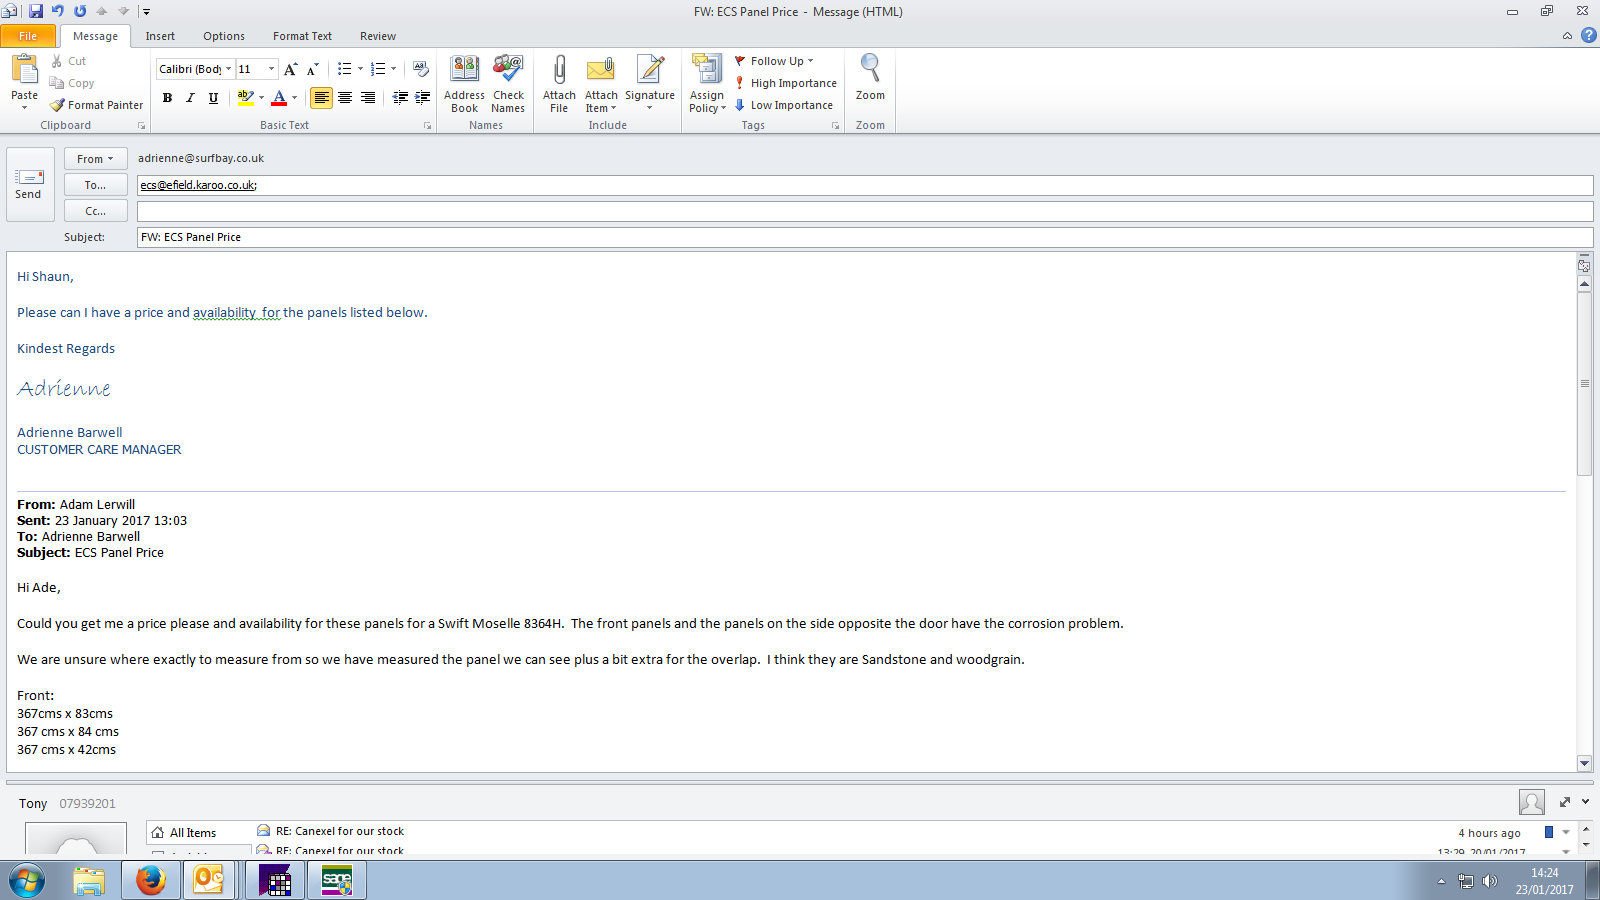Mark message as Low Importance
This screenshot has height=900, width=1600.
[784, 105]
